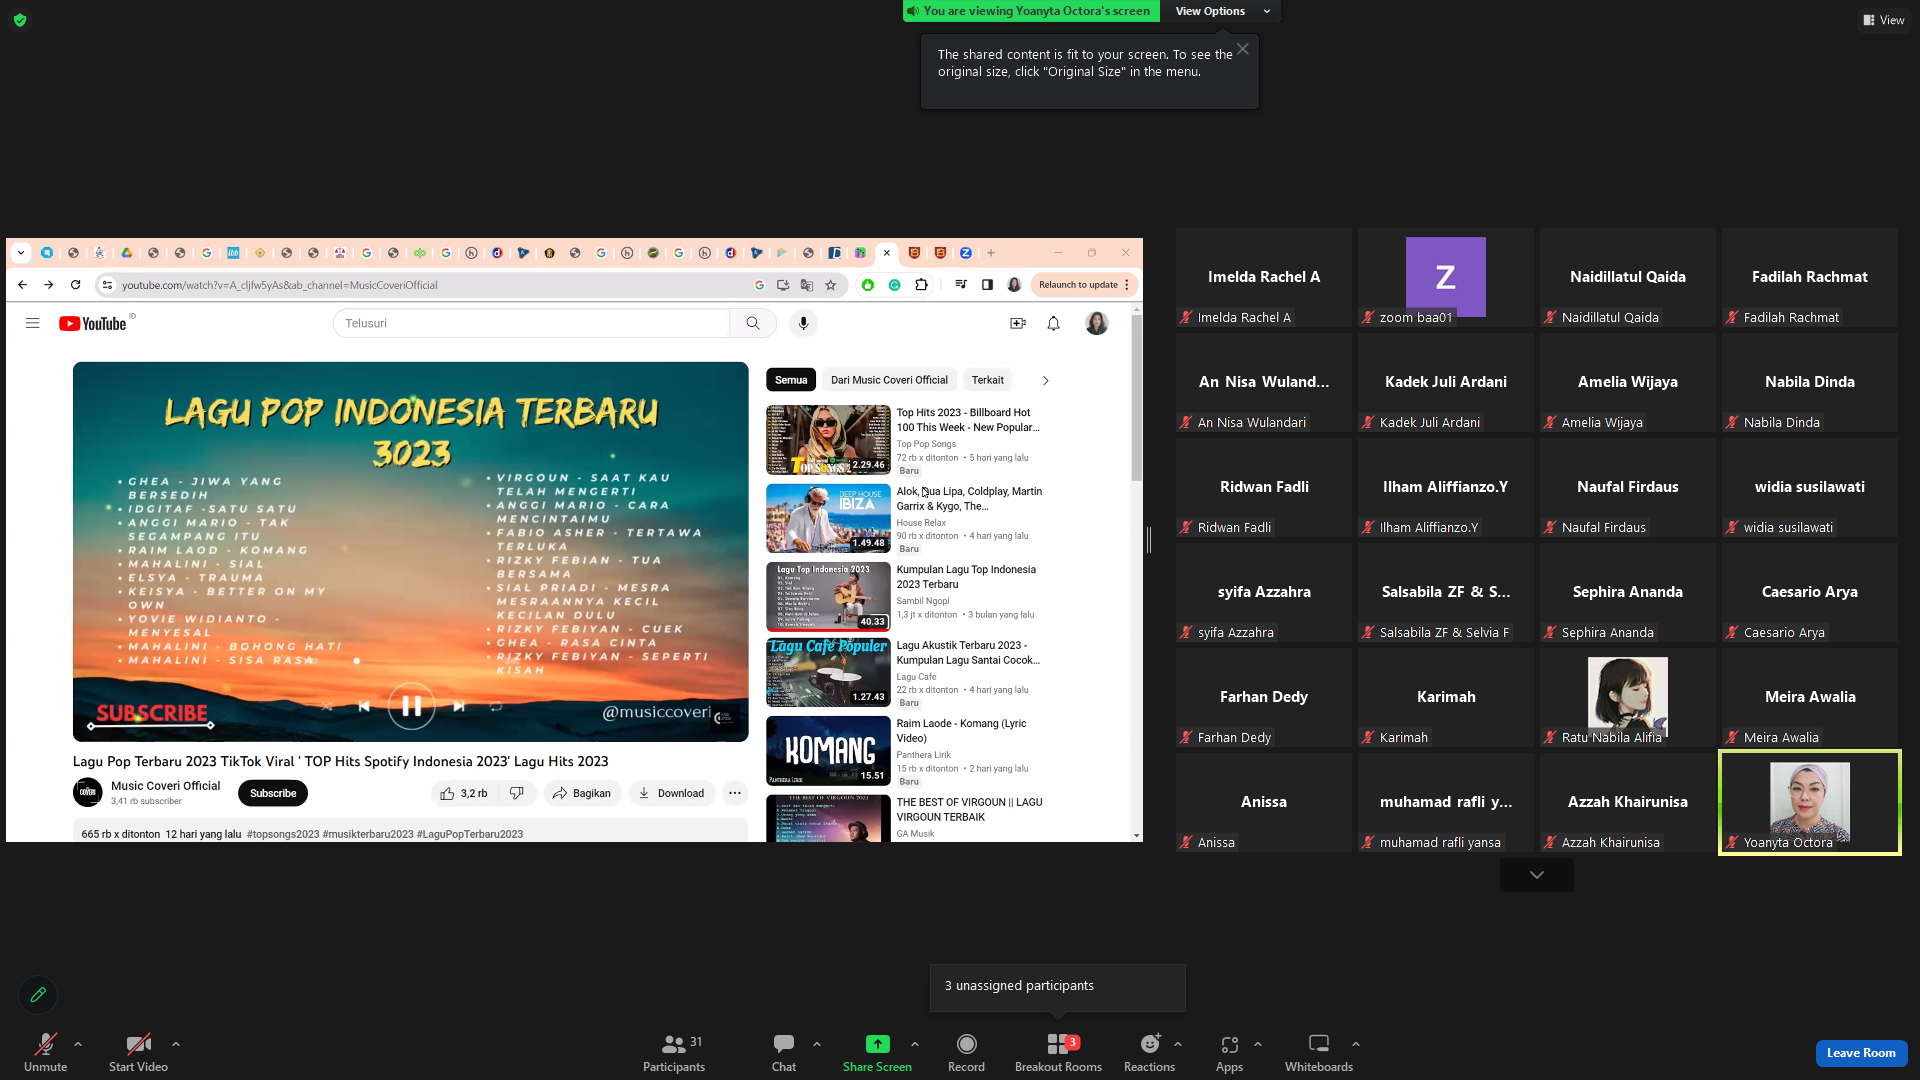Open audio options arrow beside Unmute
This screenshot has width=1920, height=1080.
[78, 1044]
